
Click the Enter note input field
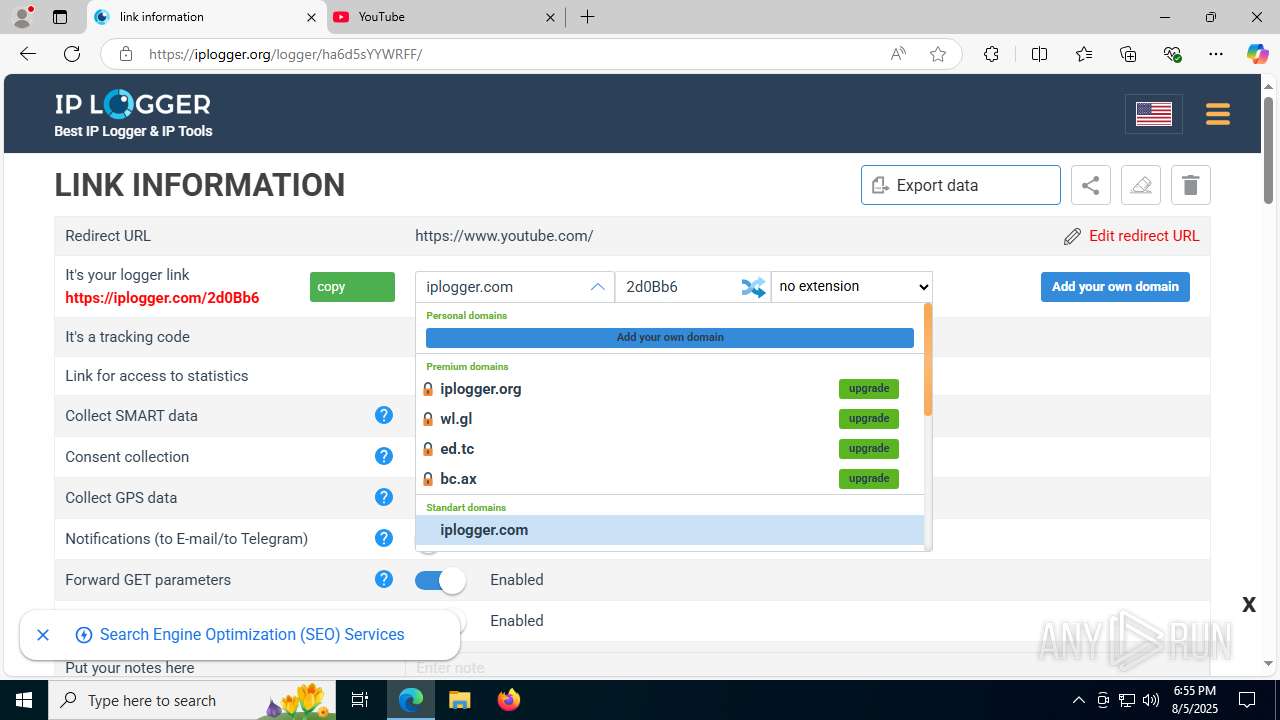(x=807, y=668)
